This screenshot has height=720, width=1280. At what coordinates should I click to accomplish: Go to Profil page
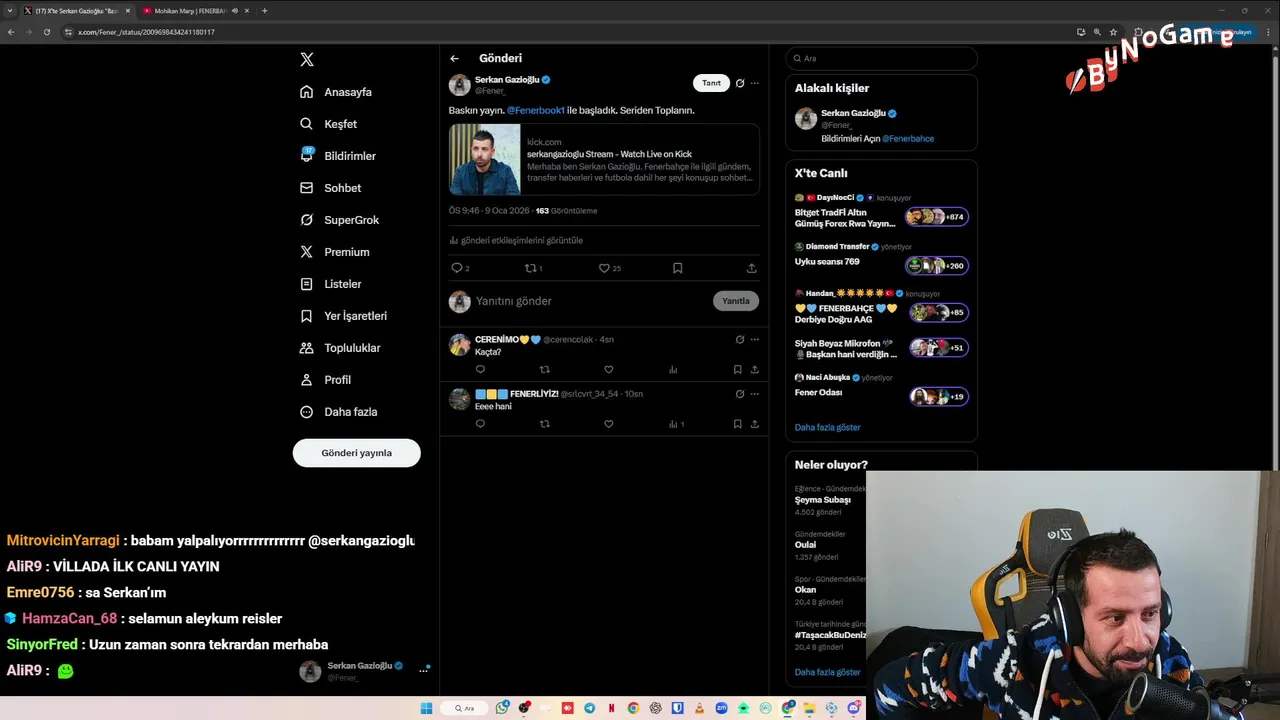326,380
